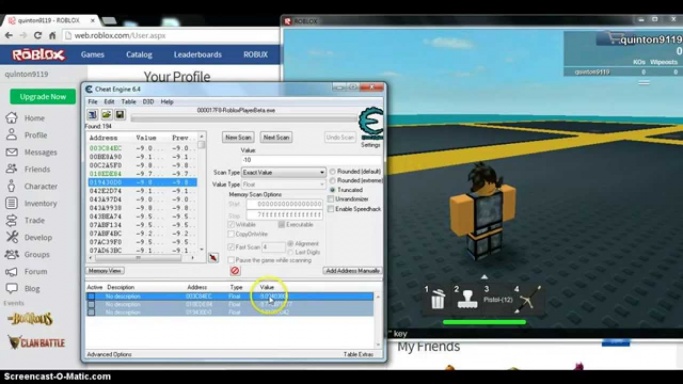The image size is (683, 384).
Task: Open the Table menu
Action: point(128,101)
